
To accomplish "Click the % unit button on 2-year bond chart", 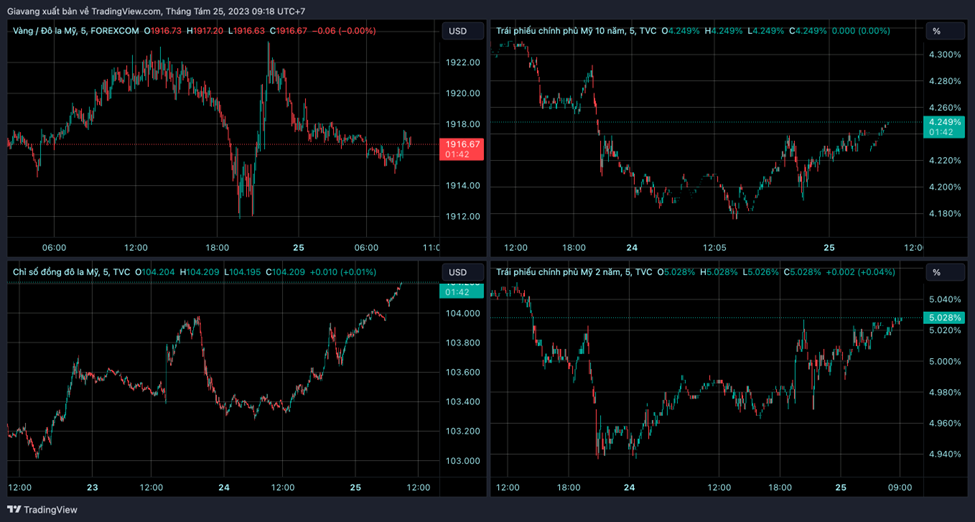I will coord(936,272).
